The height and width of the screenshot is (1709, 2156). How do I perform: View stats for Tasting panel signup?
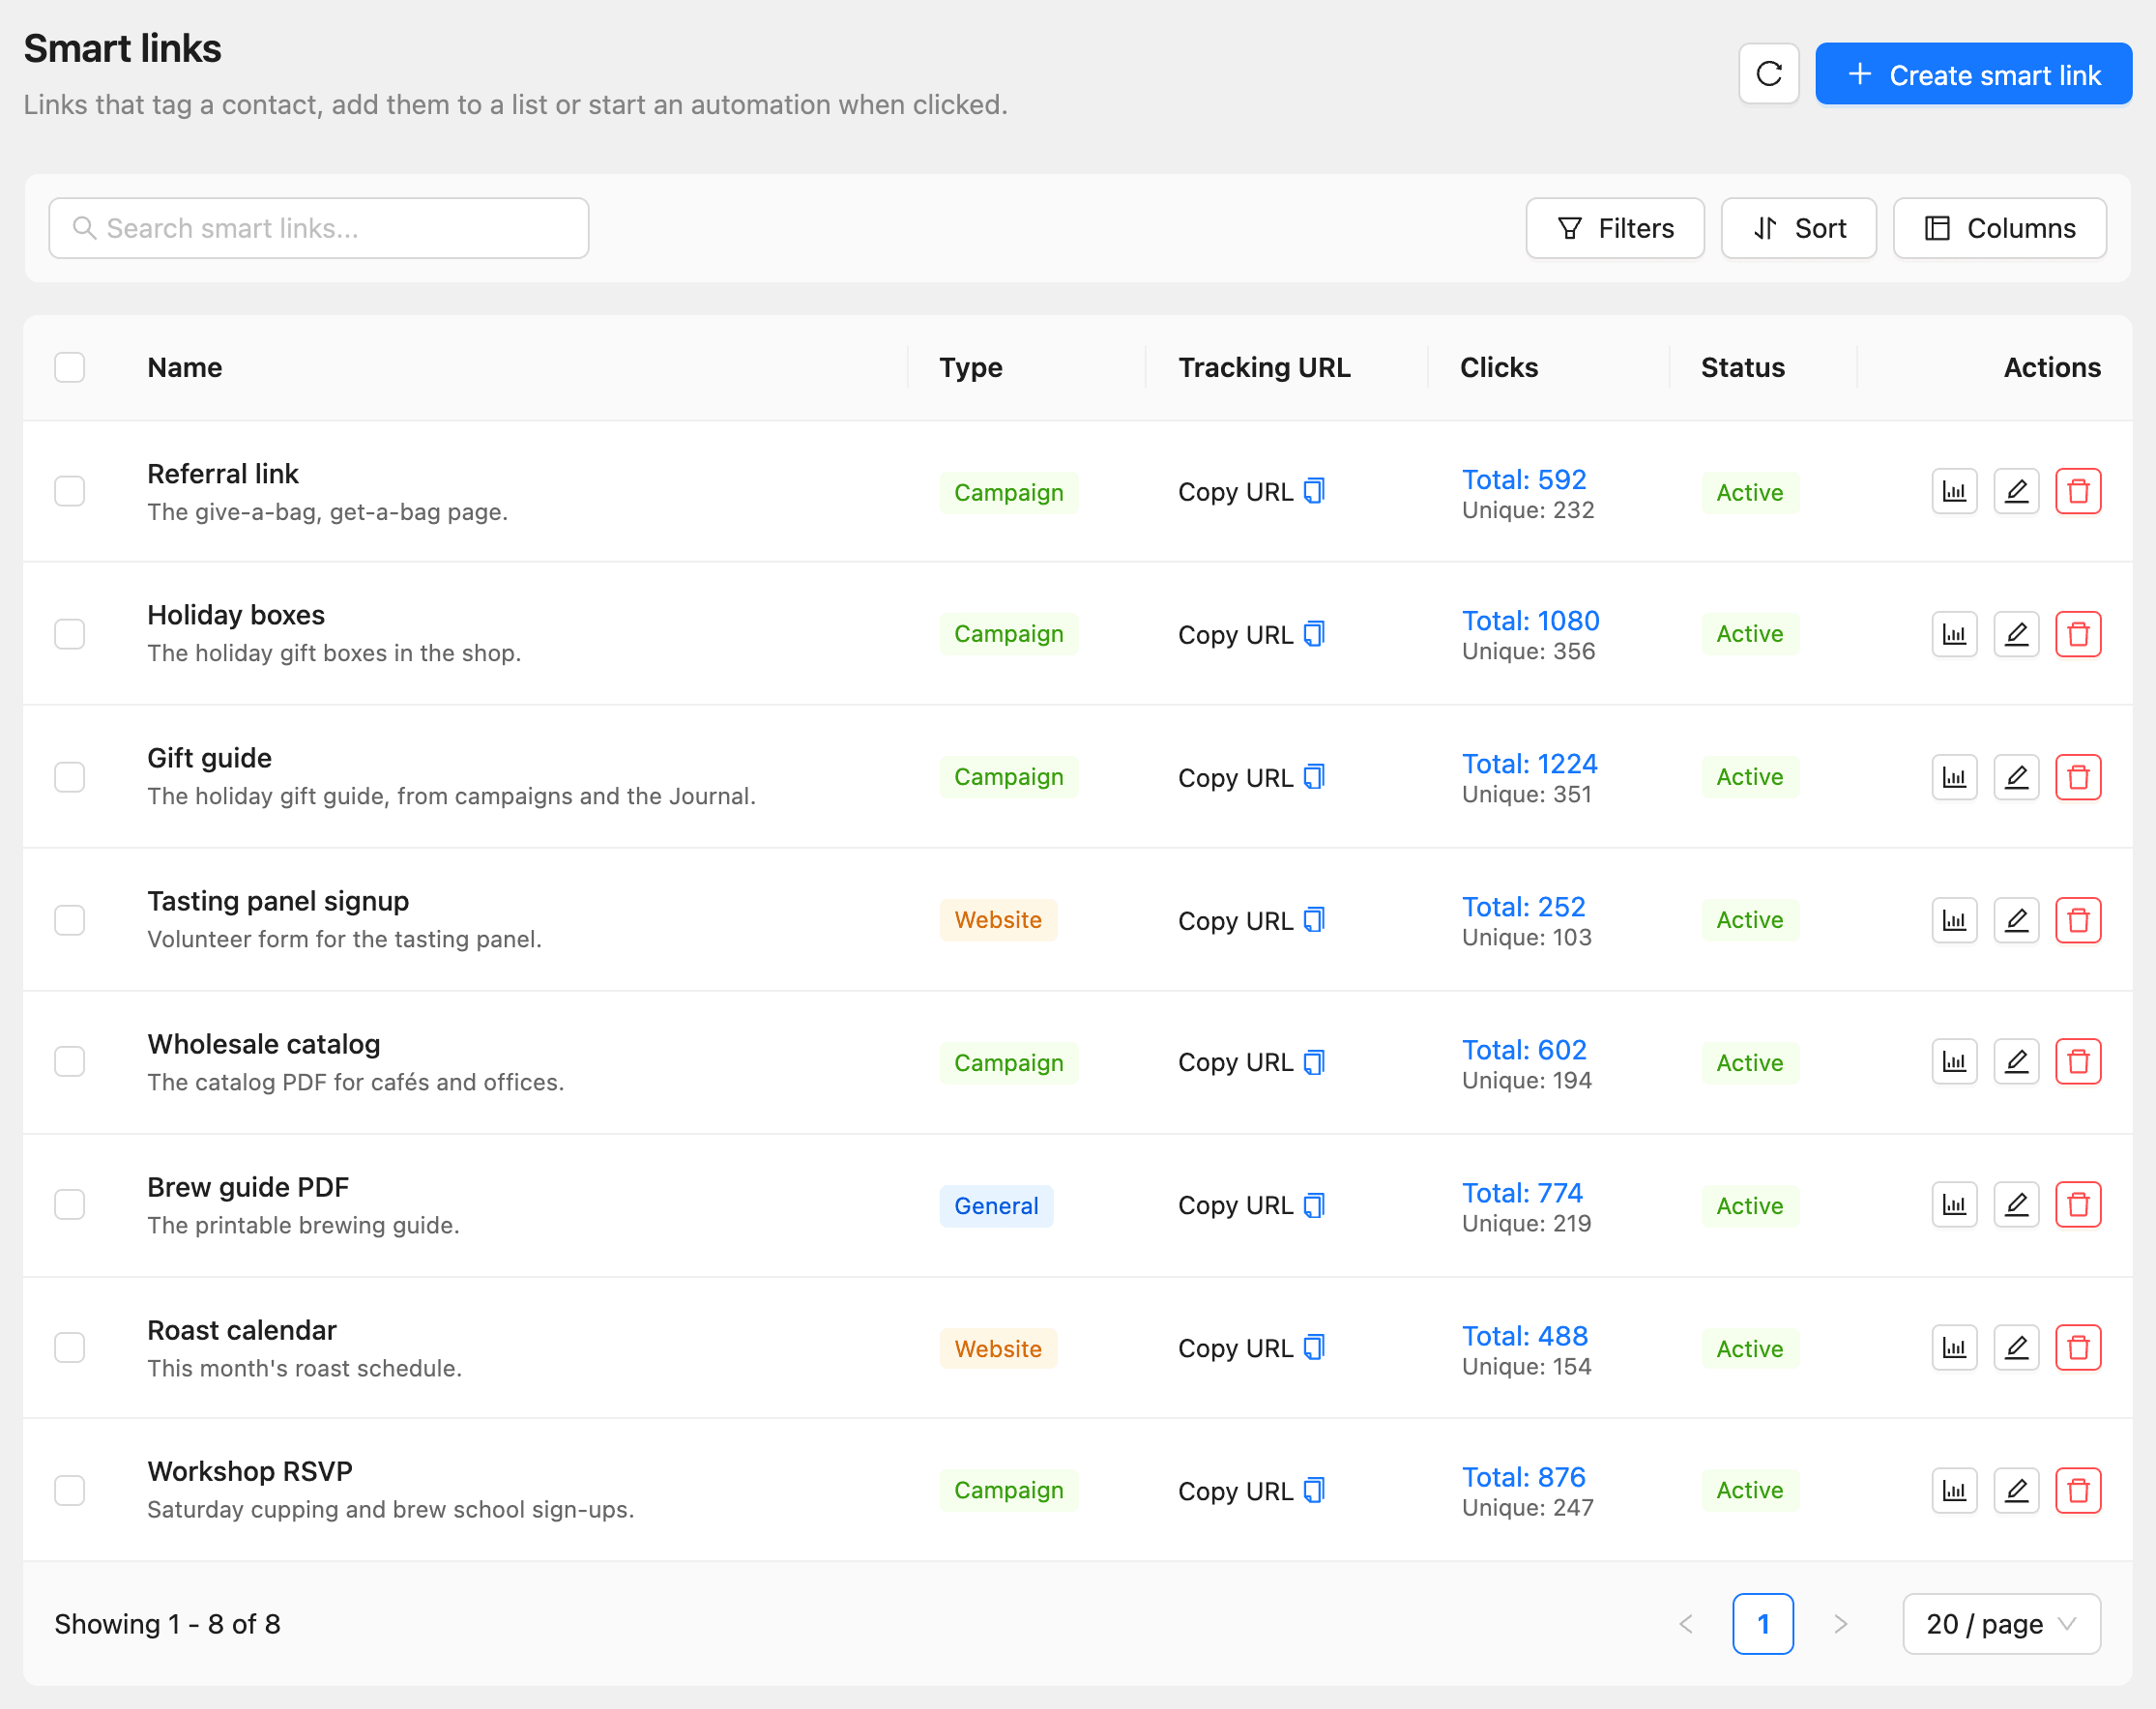[x=1954, y=920]
